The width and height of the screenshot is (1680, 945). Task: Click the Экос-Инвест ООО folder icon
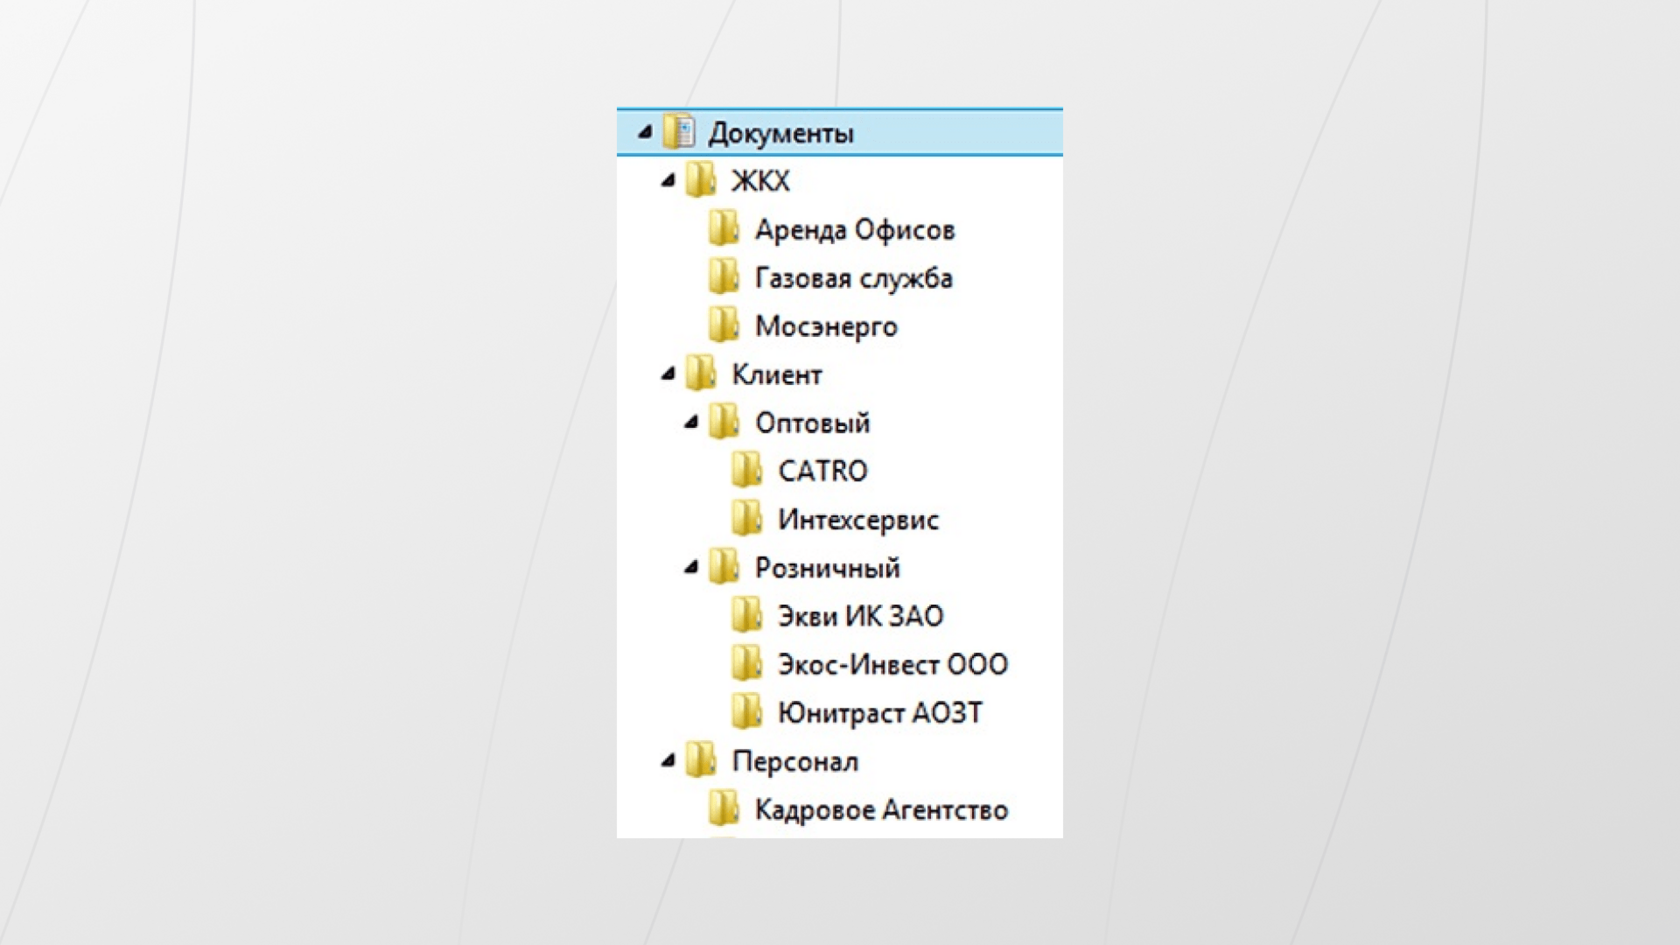click(x=747, y=664)
